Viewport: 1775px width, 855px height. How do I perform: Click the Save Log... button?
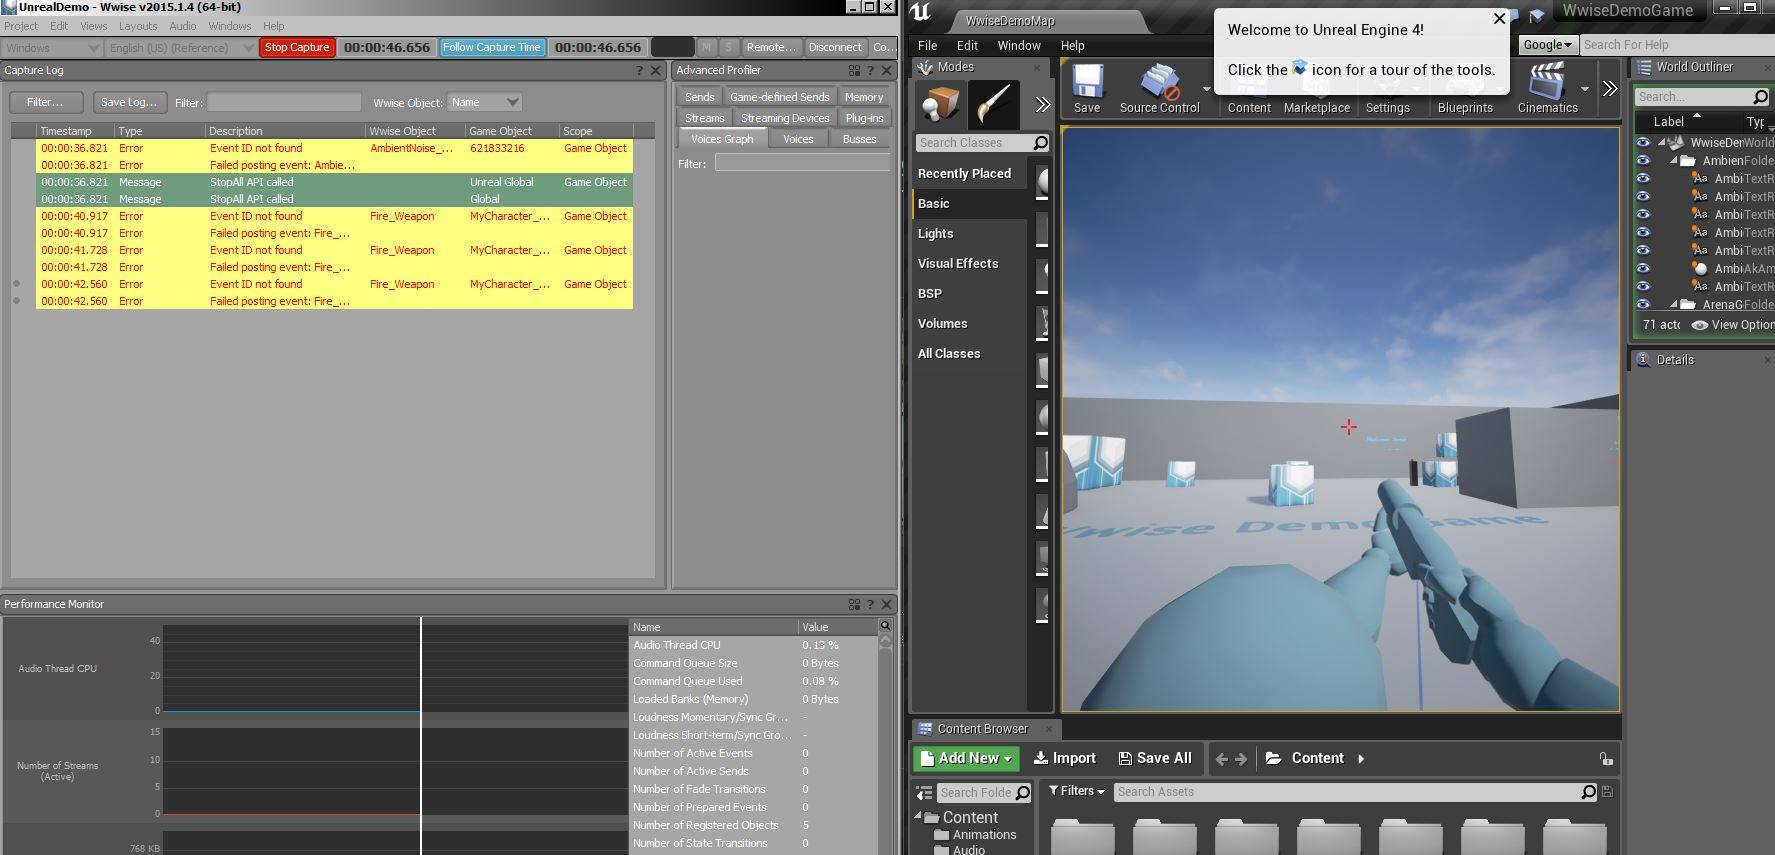(x=129, y=102)
